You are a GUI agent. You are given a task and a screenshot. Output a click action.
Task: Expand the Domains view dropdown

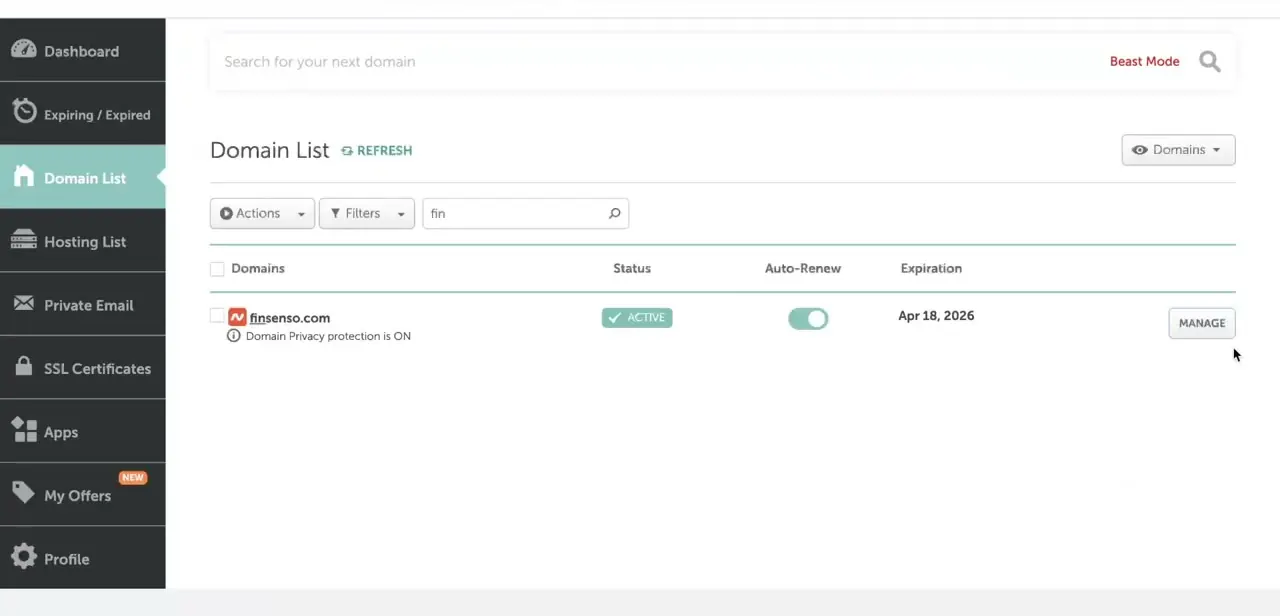pos(1178,150)
